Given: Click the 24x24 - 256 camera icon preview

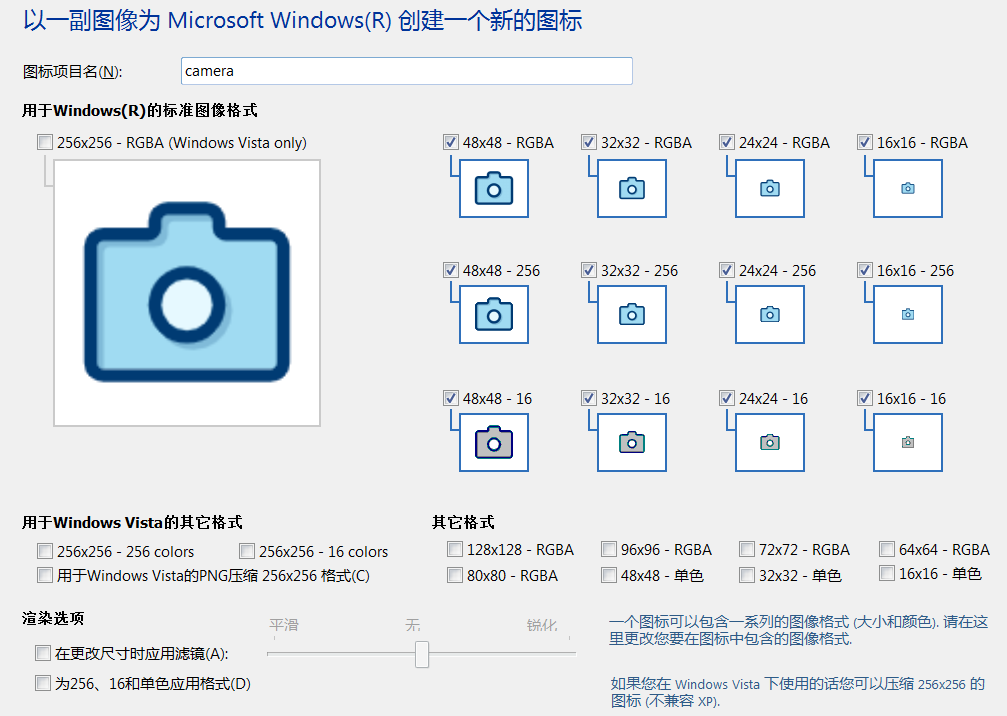Looking at the screenshot, I should 768,314.
